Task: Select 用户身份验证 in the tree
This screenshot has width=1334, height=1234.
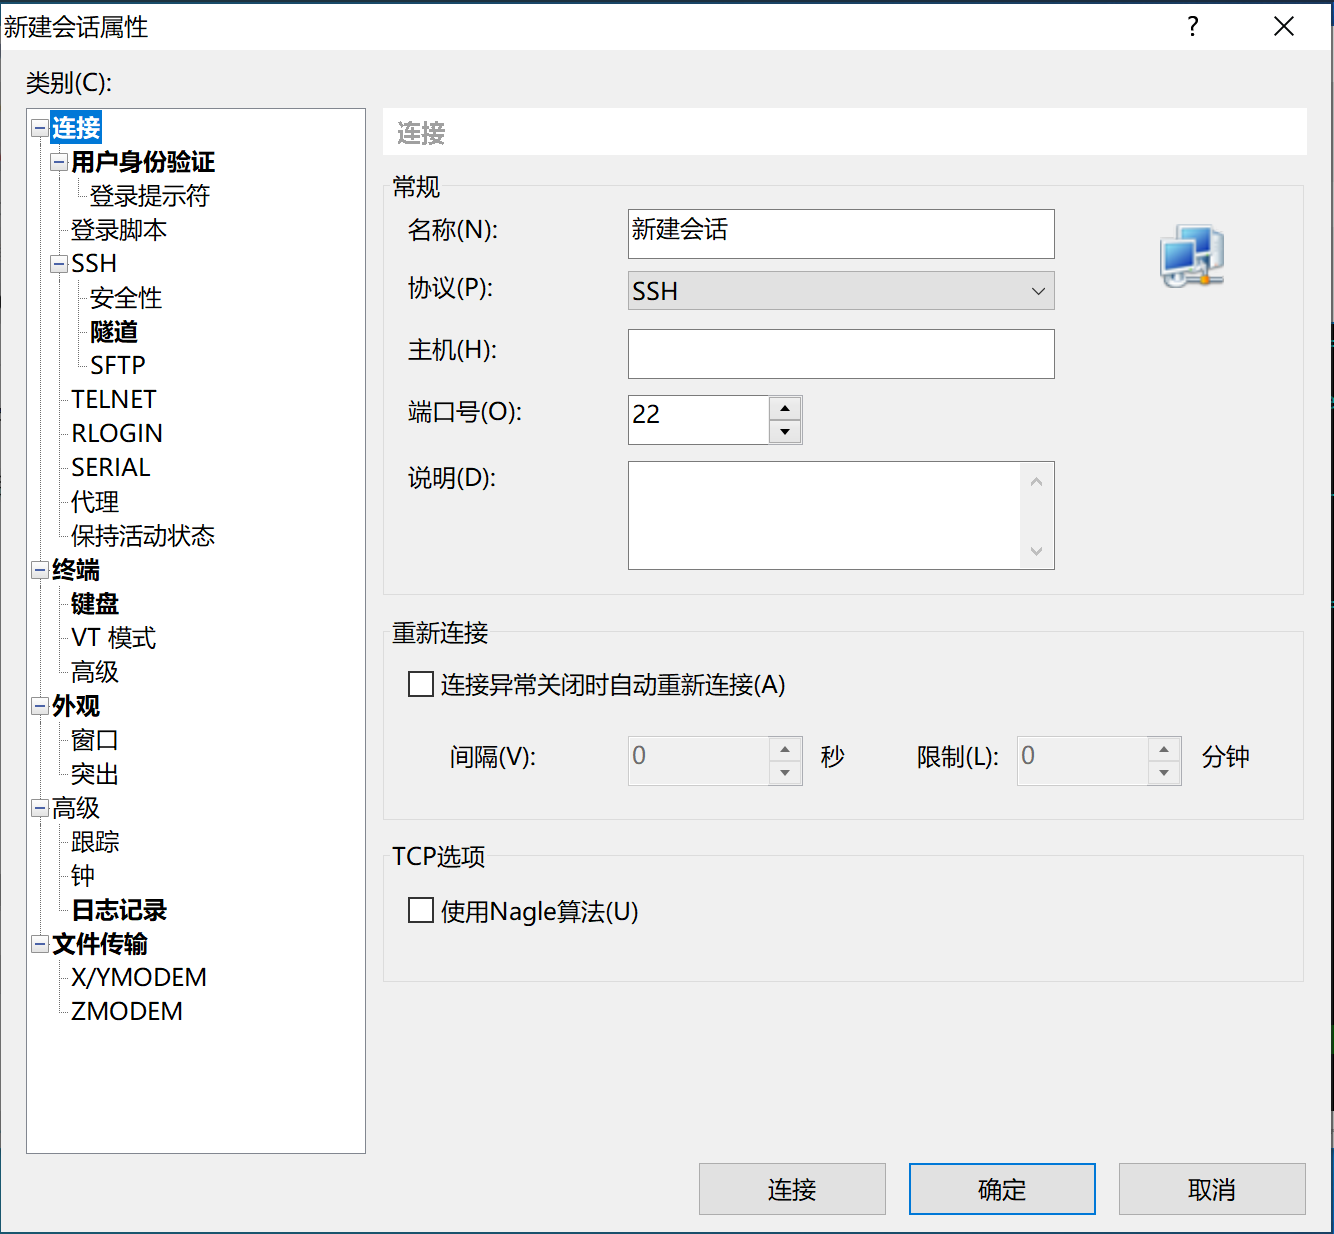Action: [143, 162]
